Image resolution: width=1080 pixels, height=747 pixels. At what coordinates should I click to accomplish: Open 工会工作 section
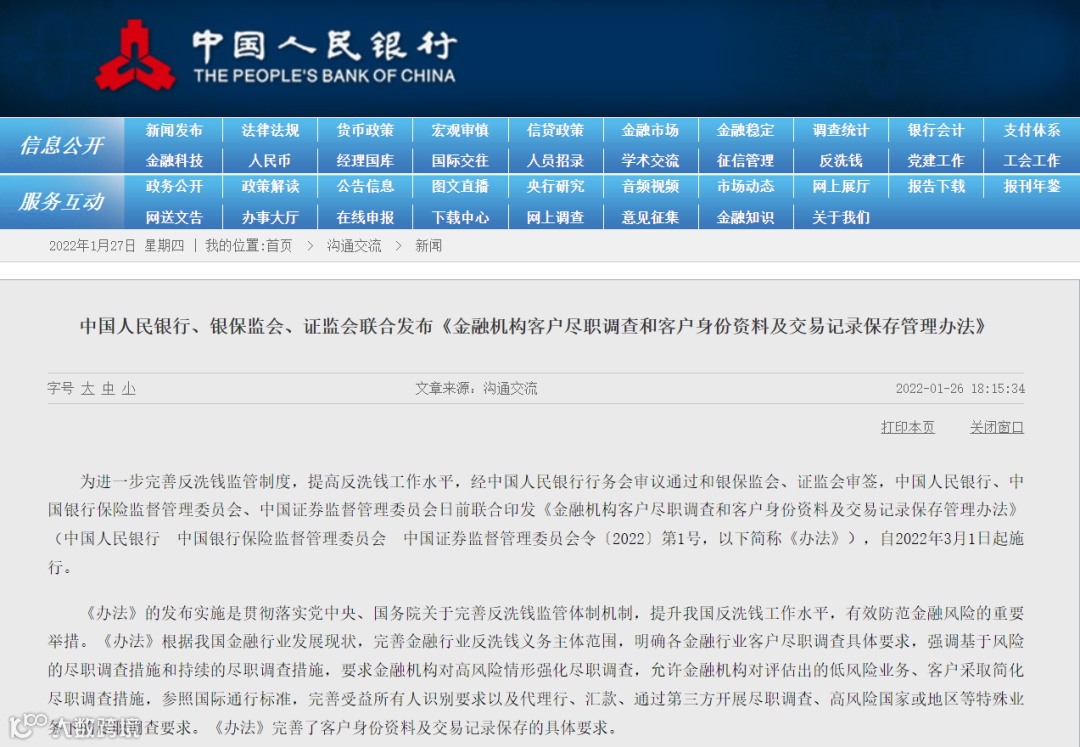[x=1032, y=160]
